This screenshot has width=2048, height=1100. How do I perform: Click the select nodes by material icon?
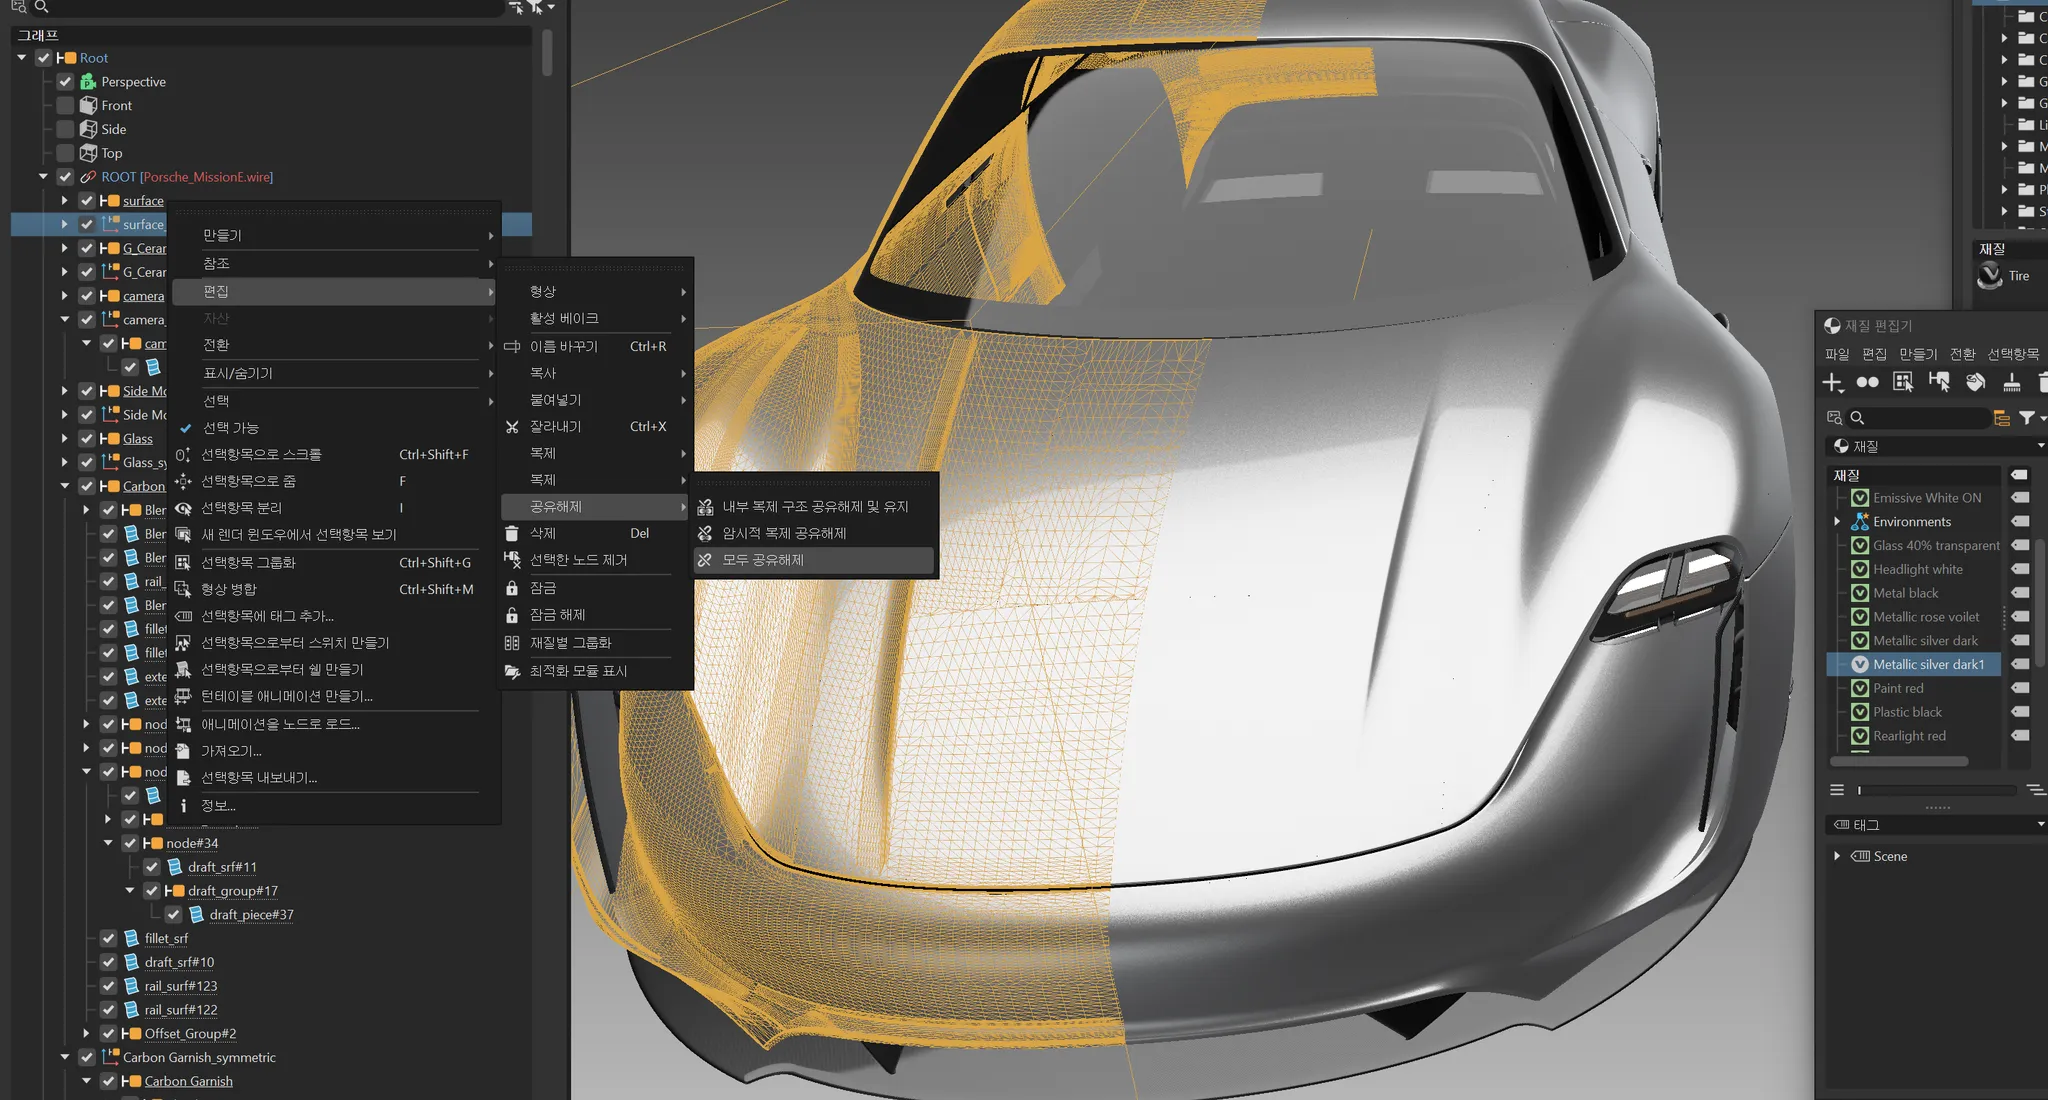1939,382
